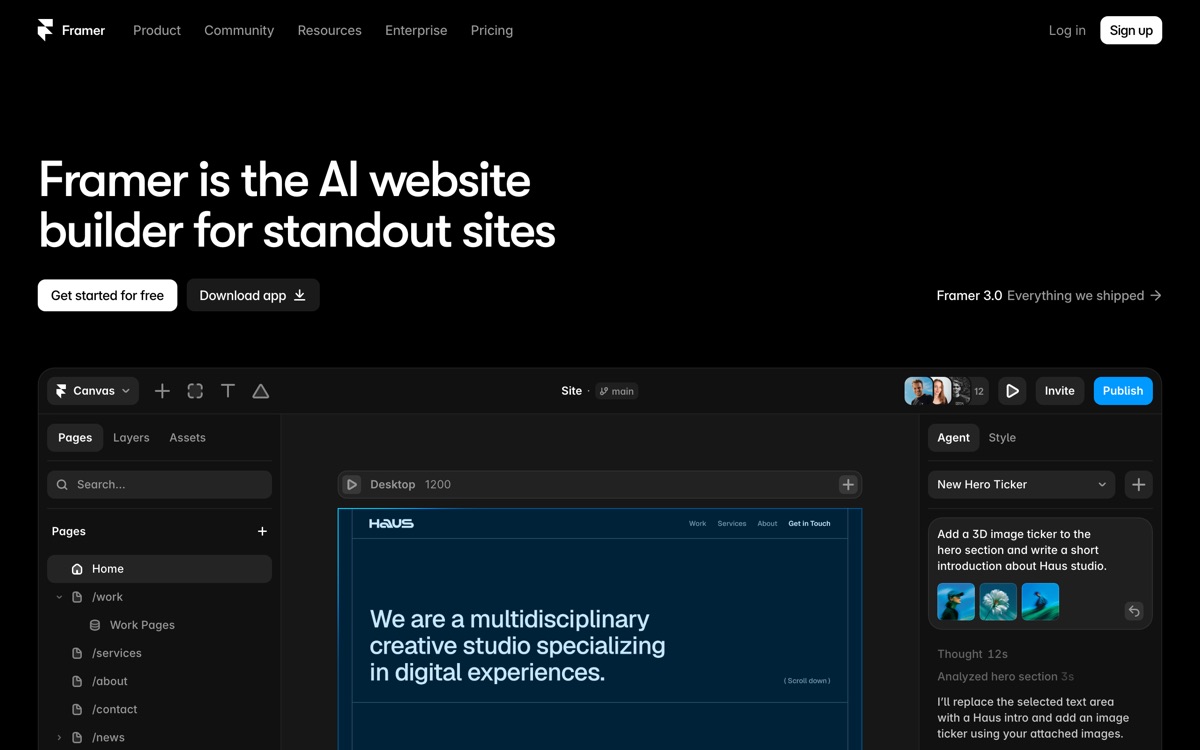Screen dimensions: 1200x750
Task: Click the plus Insert icon in the toolbar
Action: [162, 391]
